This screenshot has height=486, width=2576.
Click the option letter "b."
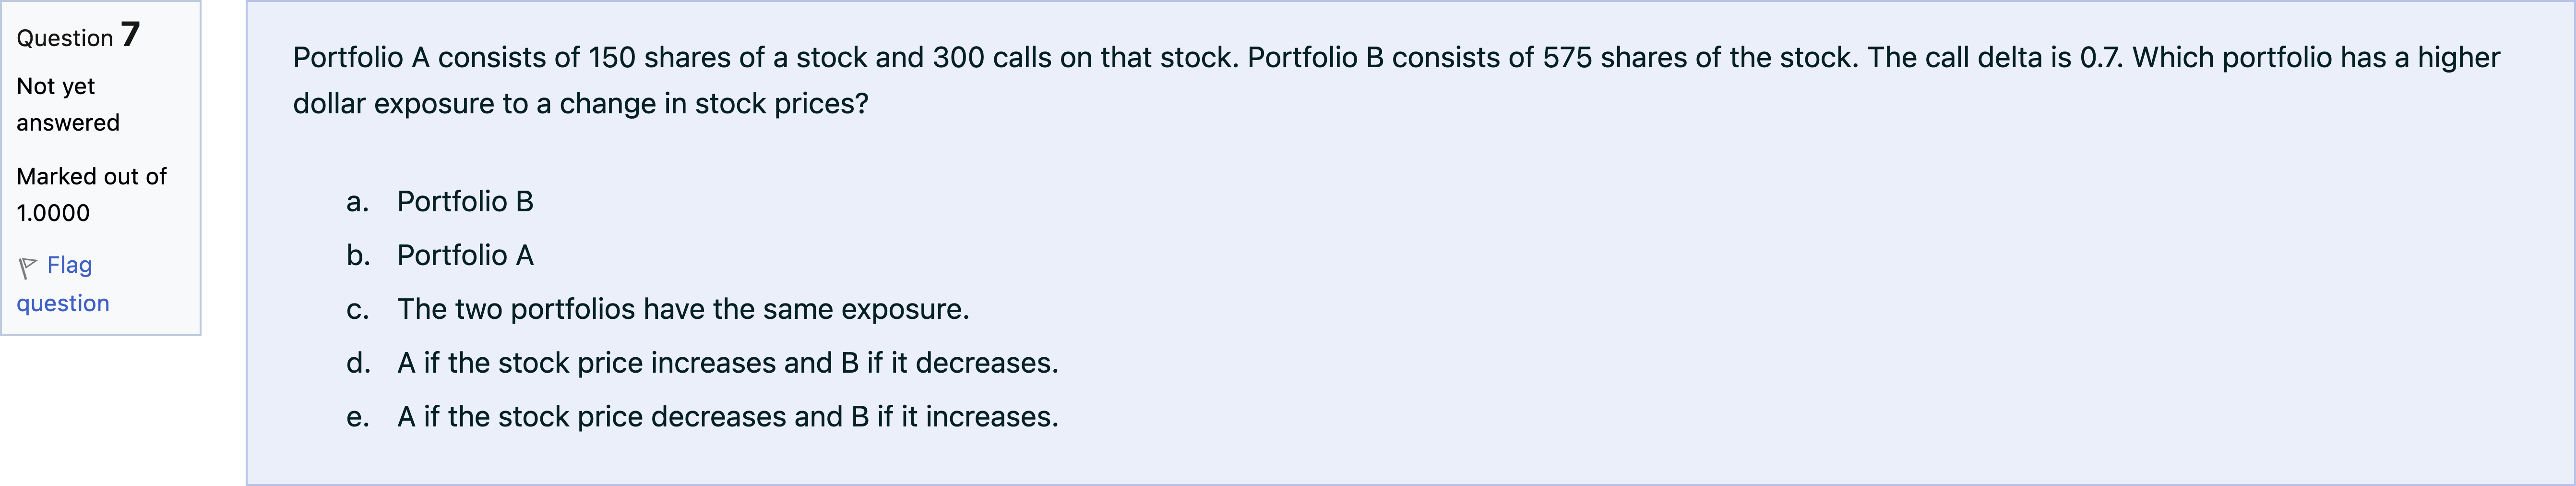click(358, 256)
